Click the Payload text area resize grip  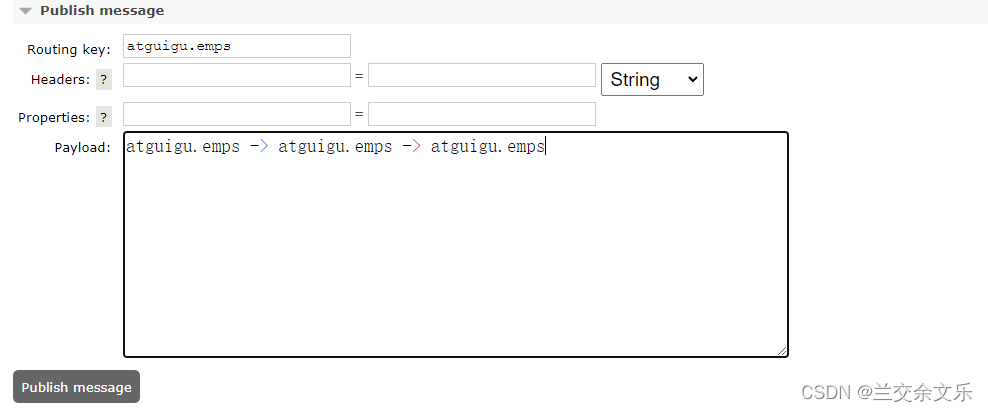point(782,351)
